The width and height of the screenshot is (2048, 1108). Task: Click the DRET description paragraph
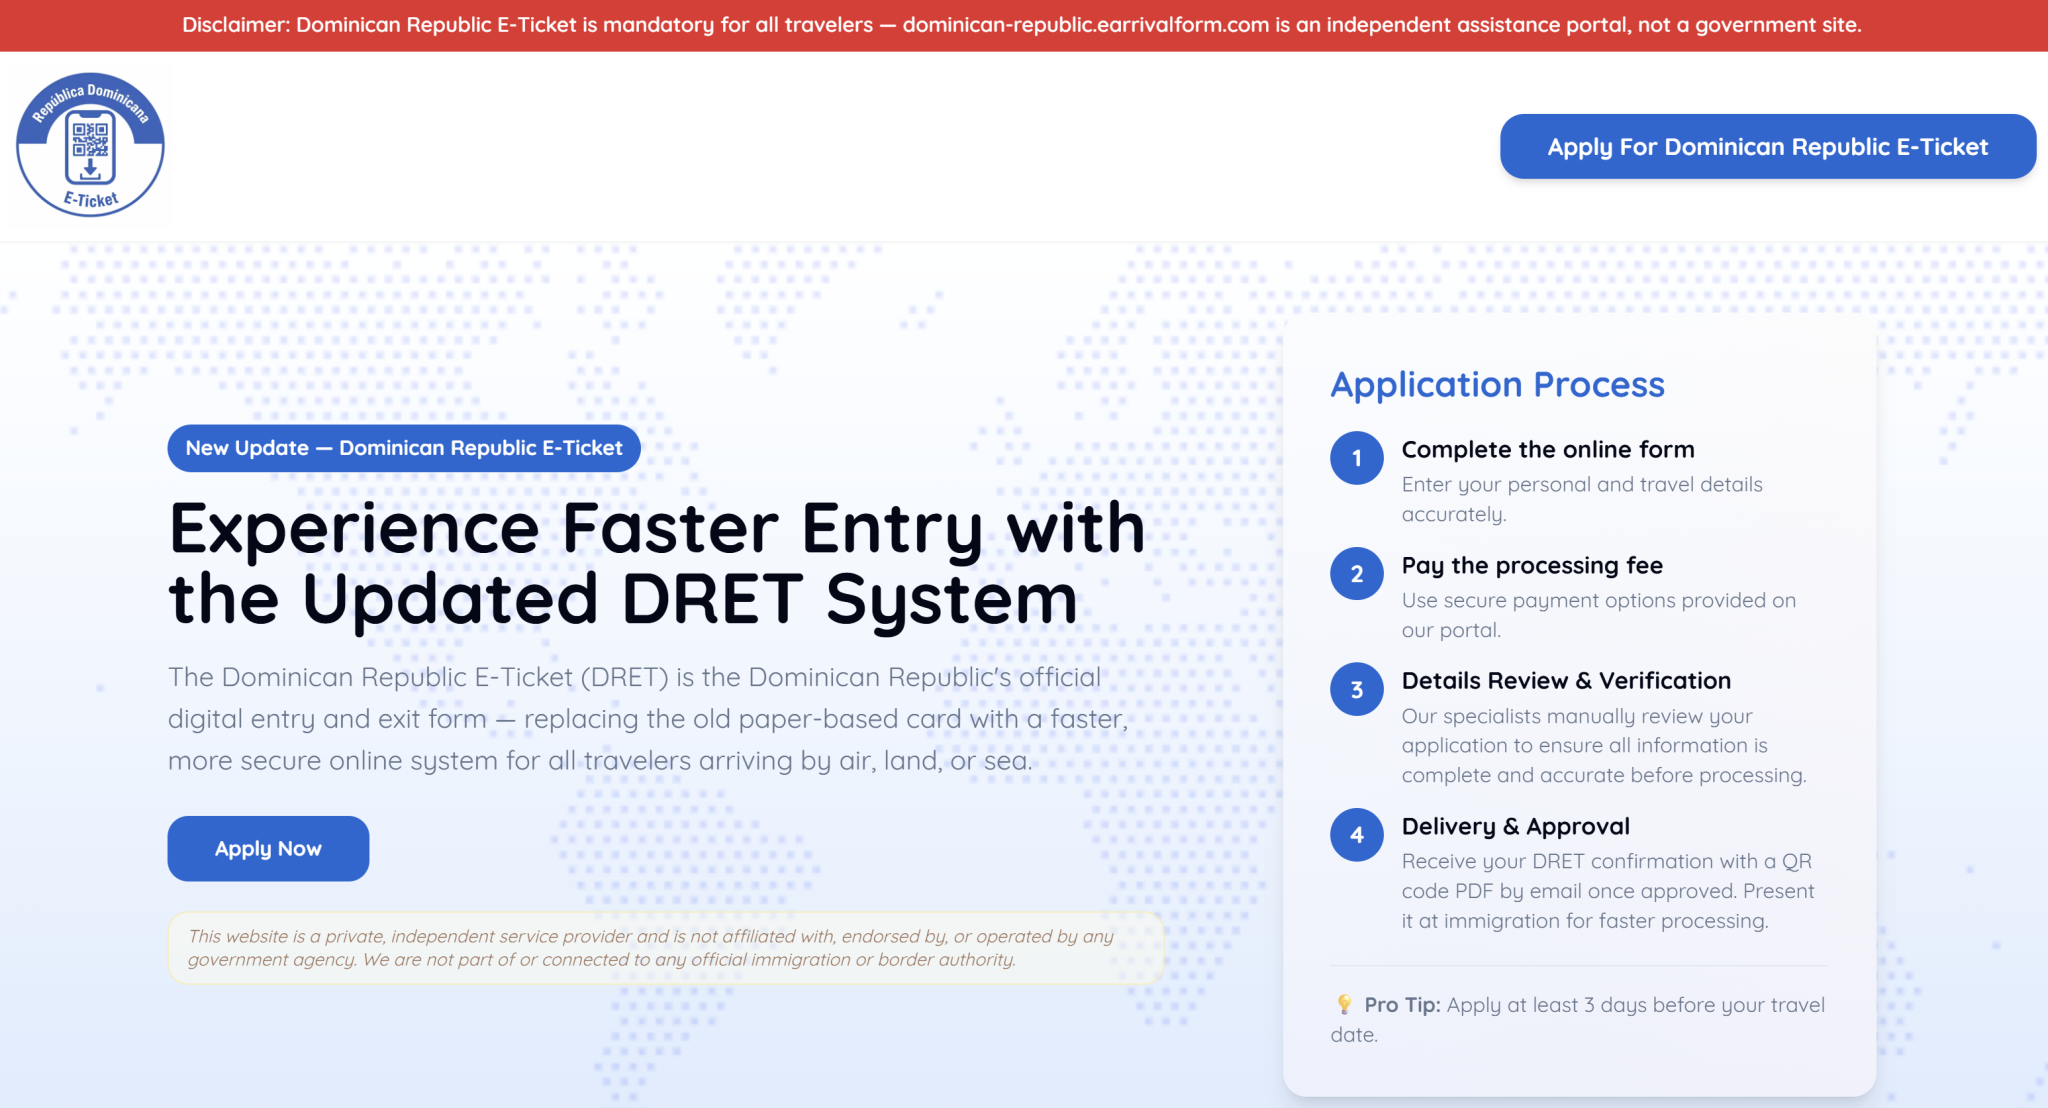point(647,718)
